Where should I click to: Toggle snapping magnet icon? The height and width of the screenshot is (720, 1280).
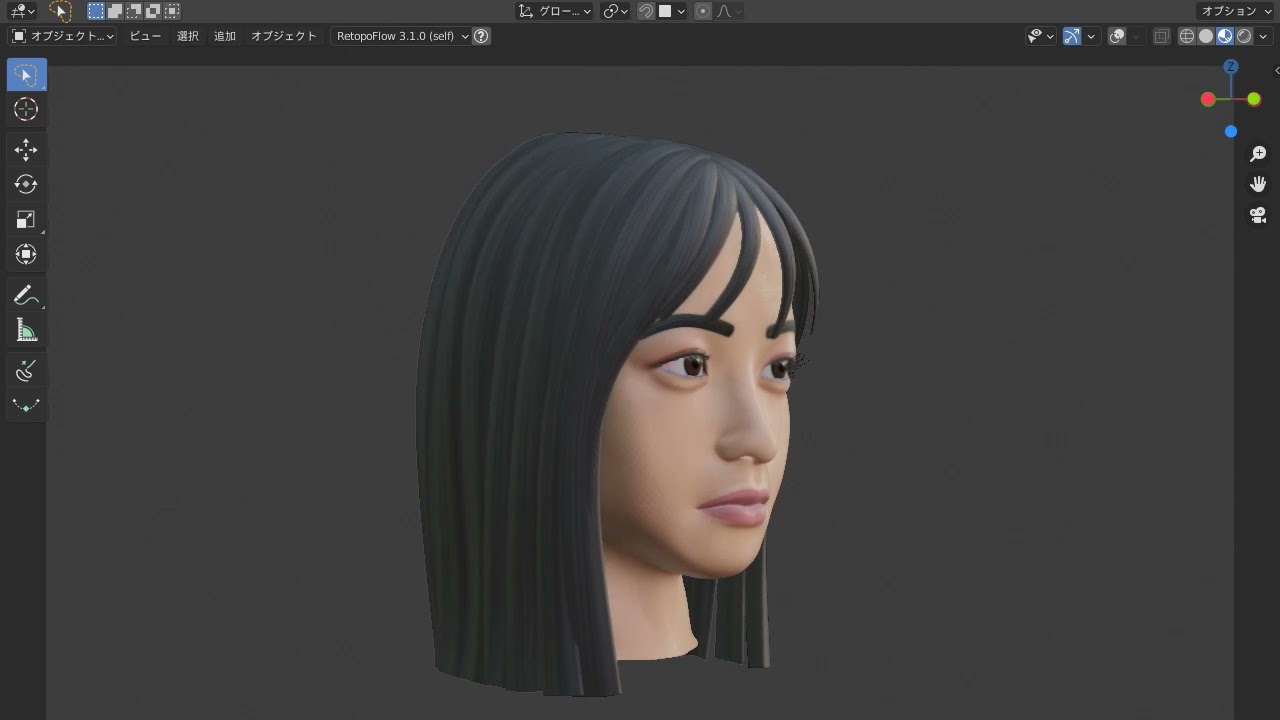point(646,11)
